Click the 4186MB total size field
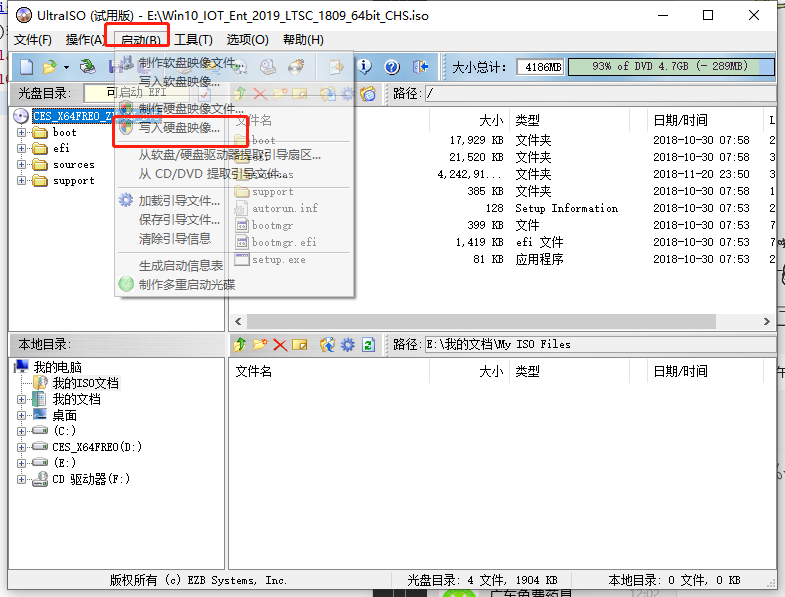785x597 pixels. pyautogui.click(x=540, y=67)
